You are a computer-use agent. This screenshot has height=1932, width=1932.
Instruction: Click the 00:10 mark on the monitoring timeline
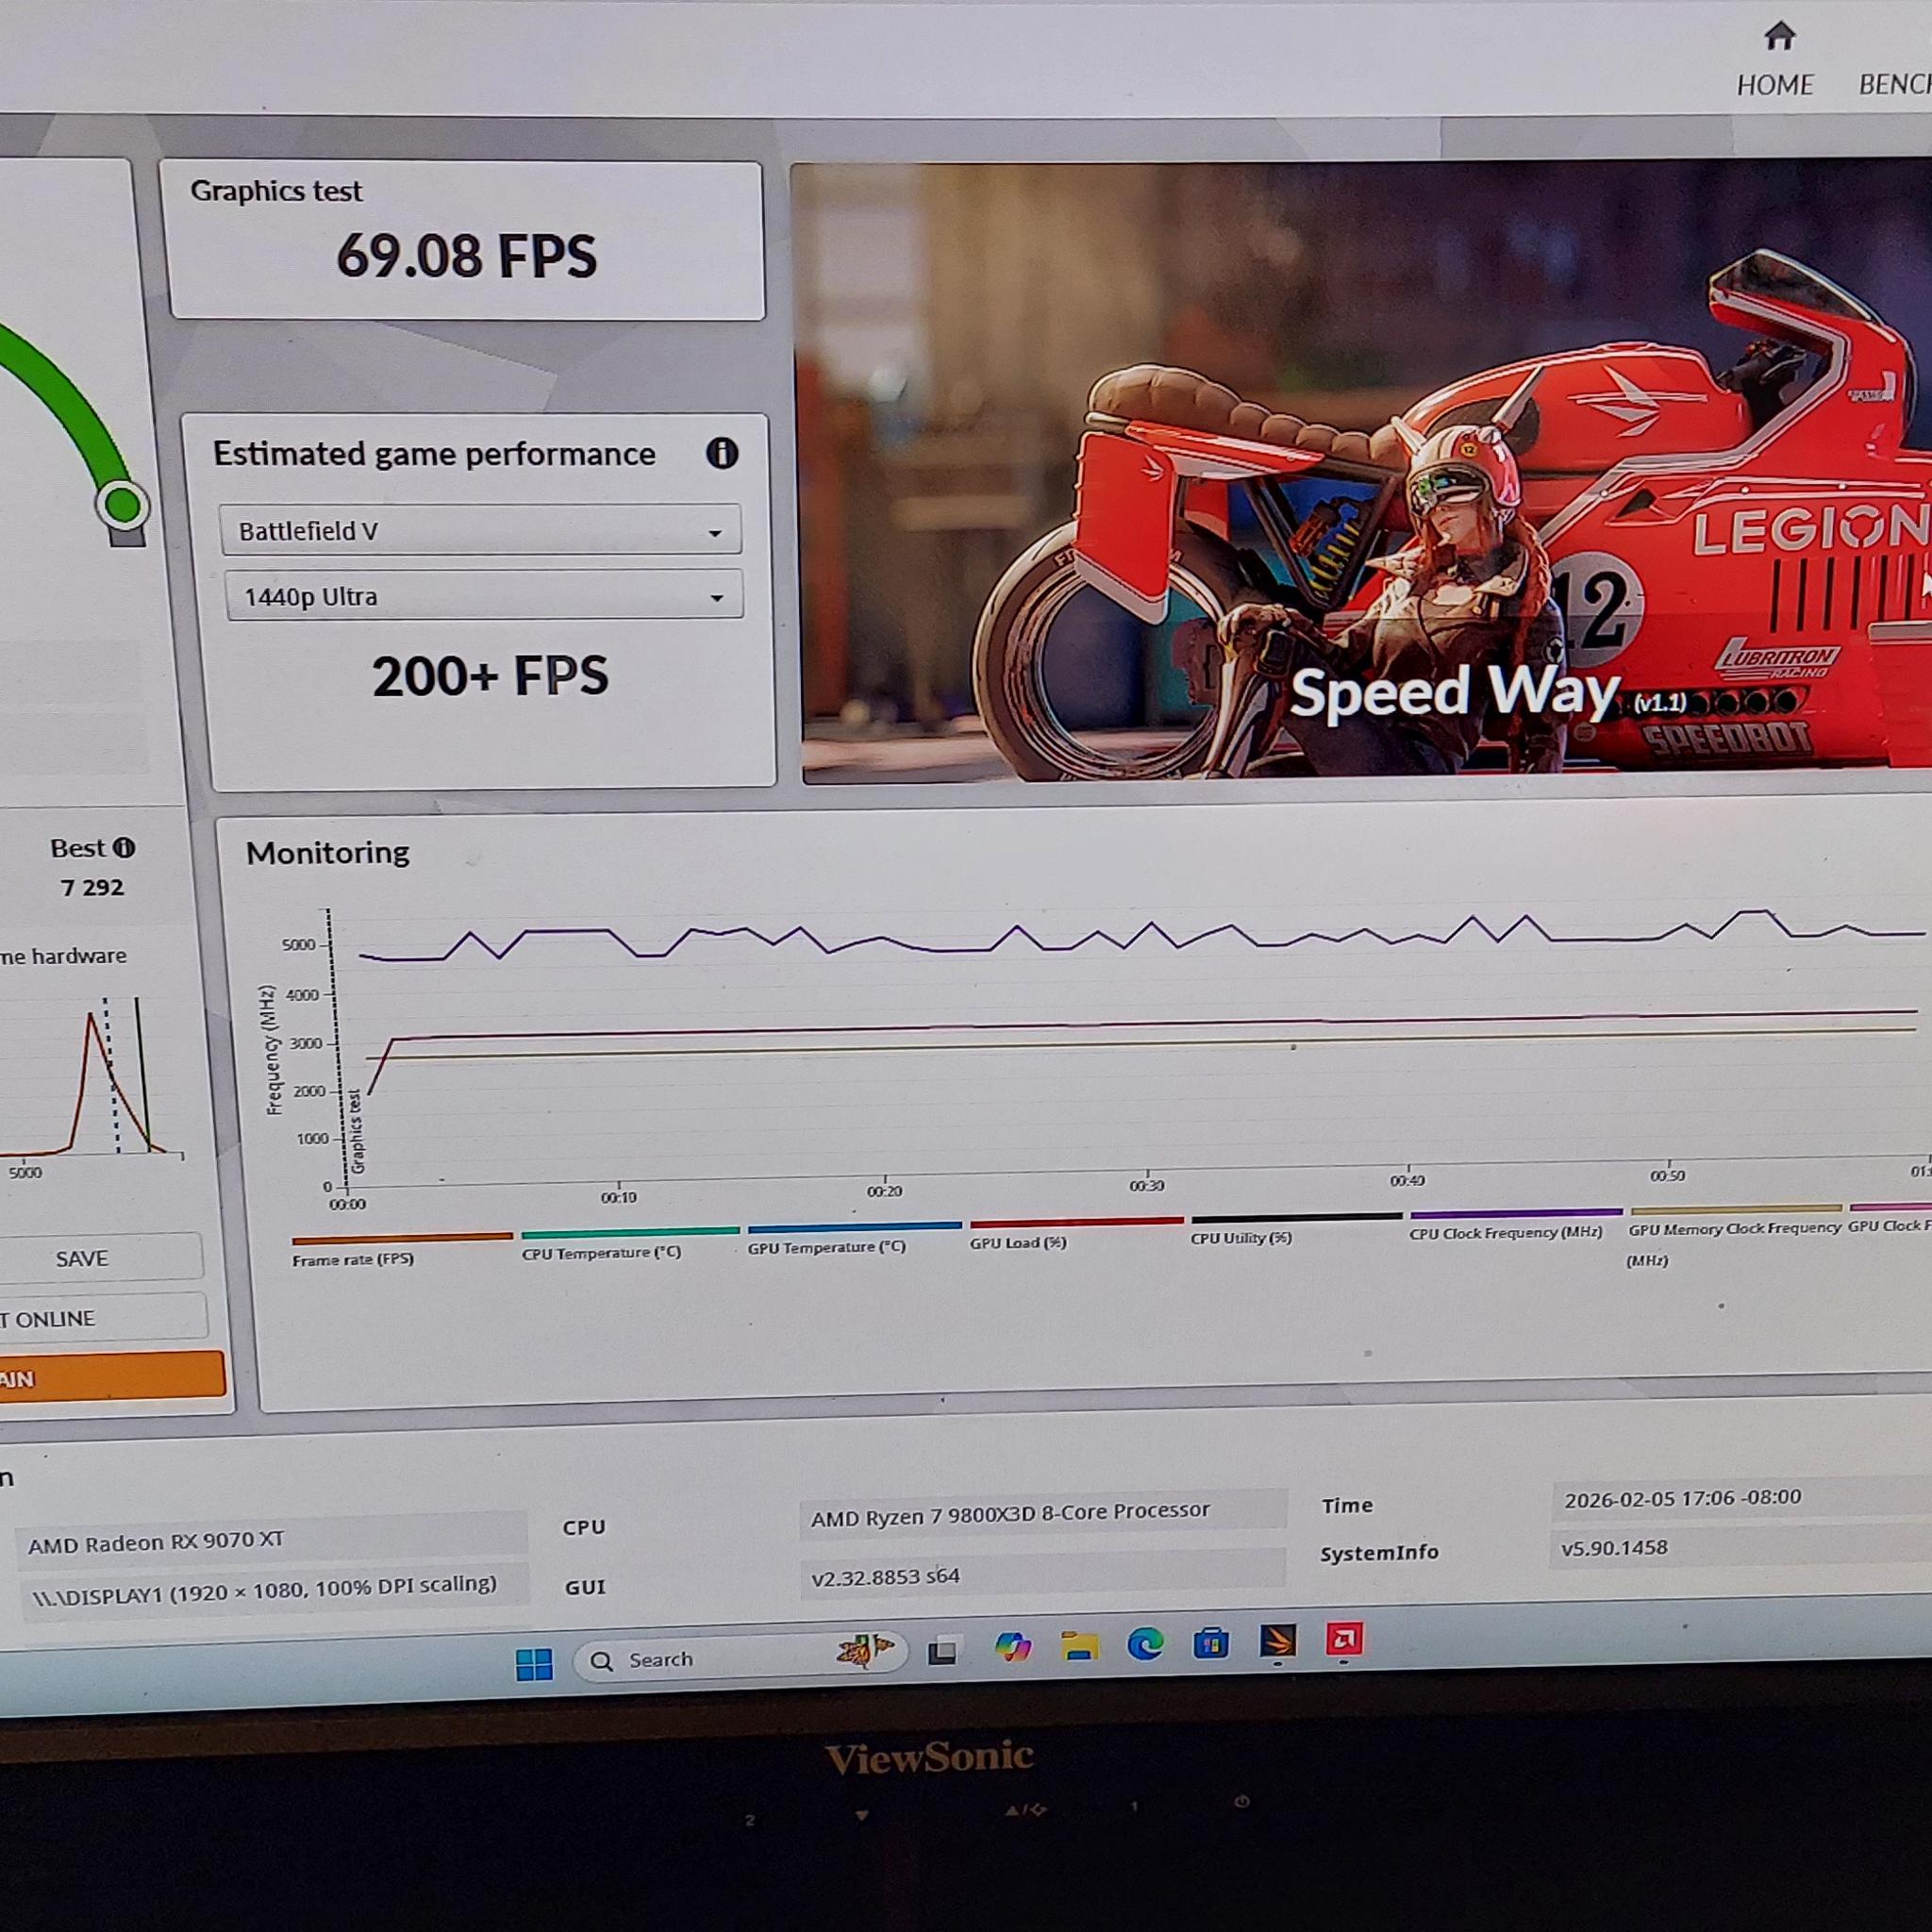click(x=618, y=1196)
